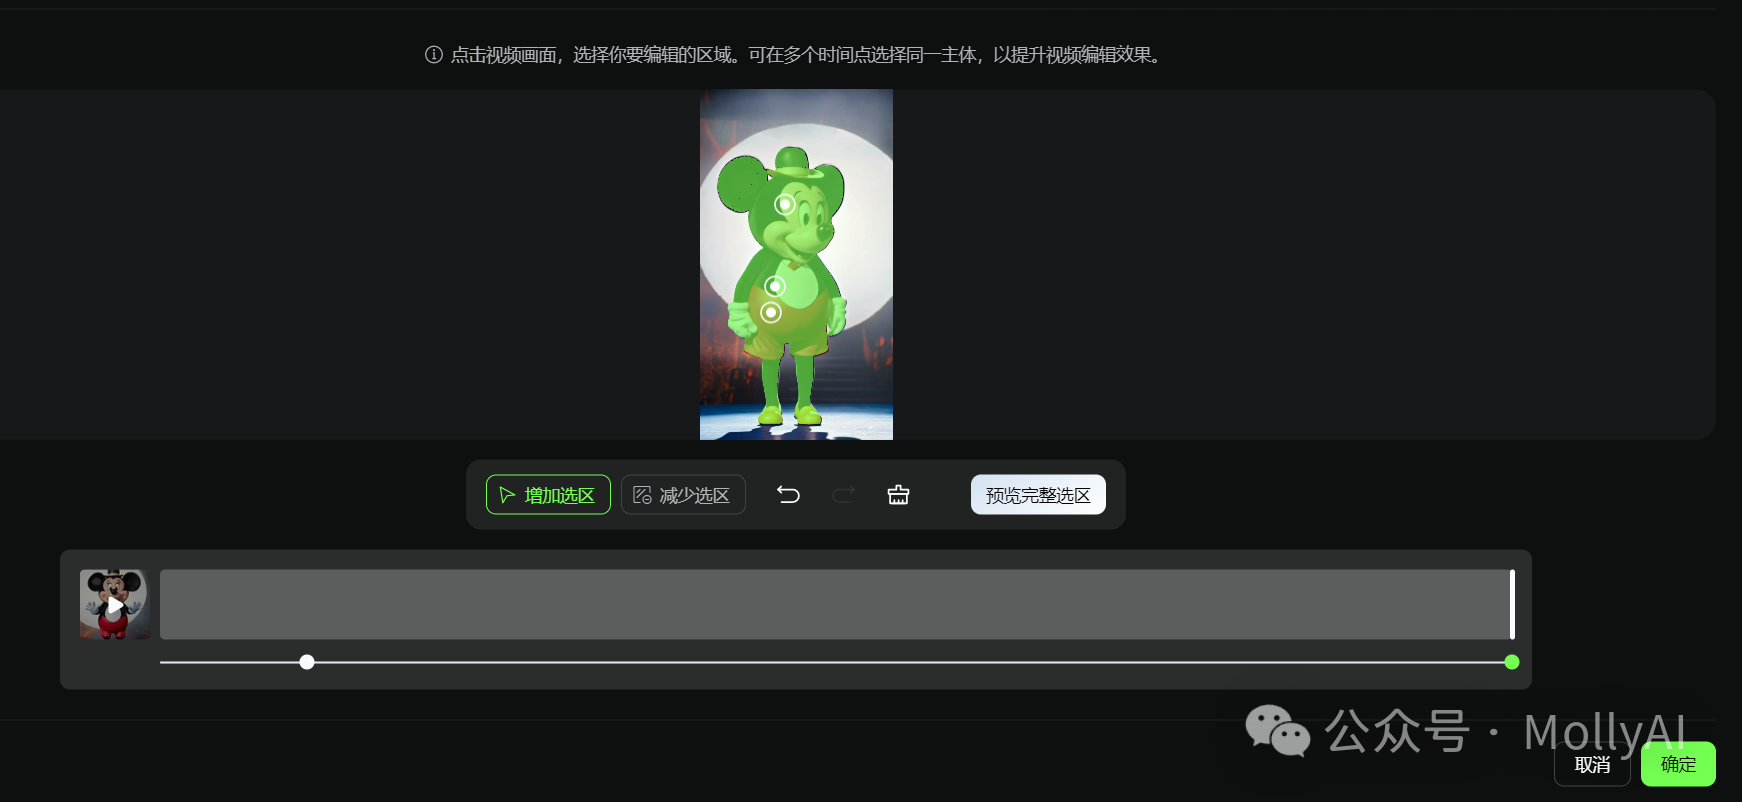Click the upper chest selection point
This screenshot has width=1742, height=802.
[x=775, y=287]
